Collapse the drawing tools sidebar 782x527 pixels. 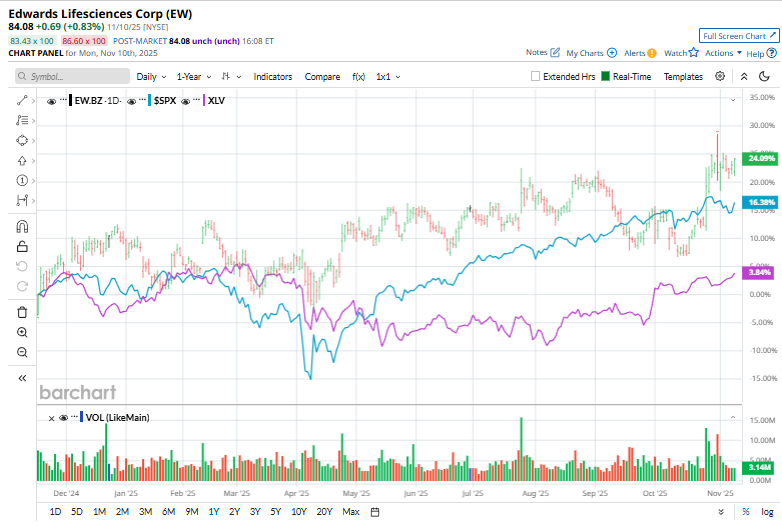tap(22, 378)
